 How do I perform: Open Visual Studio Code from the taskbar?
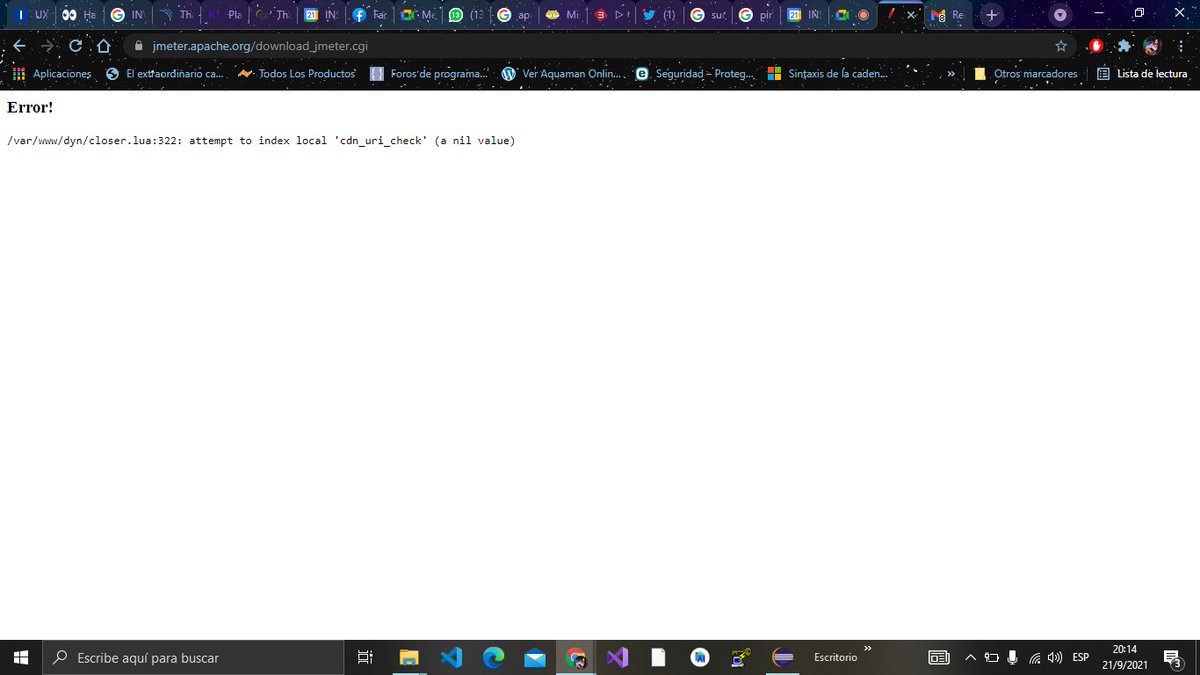[451, 657]
